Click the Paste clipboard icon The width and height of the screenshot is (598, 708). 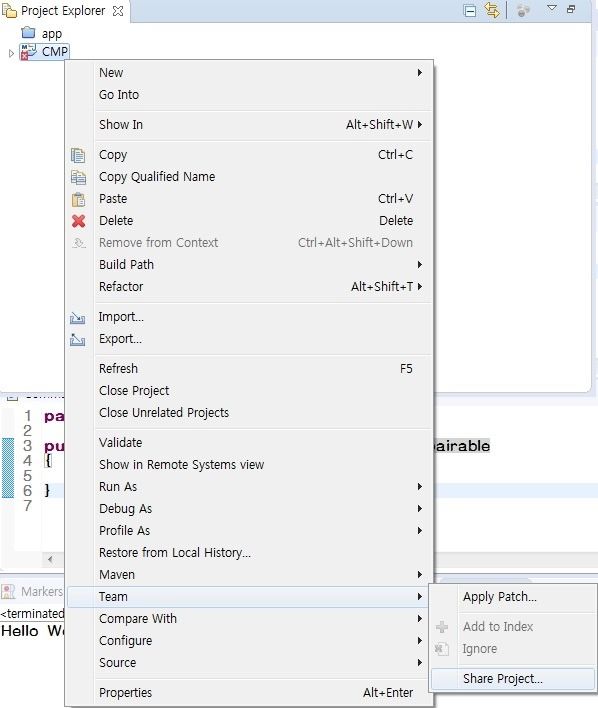pos(78,199)
